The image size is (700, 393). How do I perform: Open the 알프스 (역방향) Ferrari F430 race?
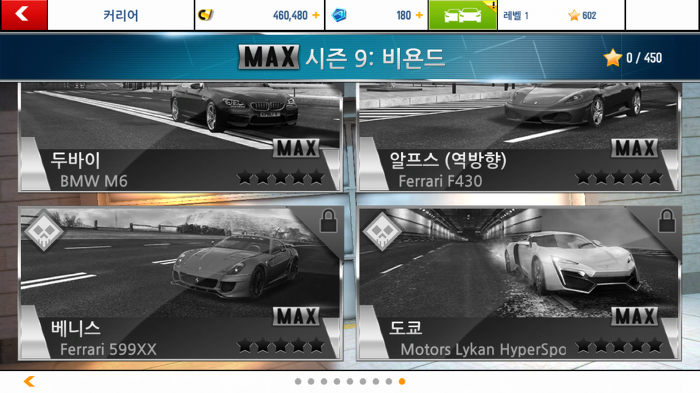point(519,137)
